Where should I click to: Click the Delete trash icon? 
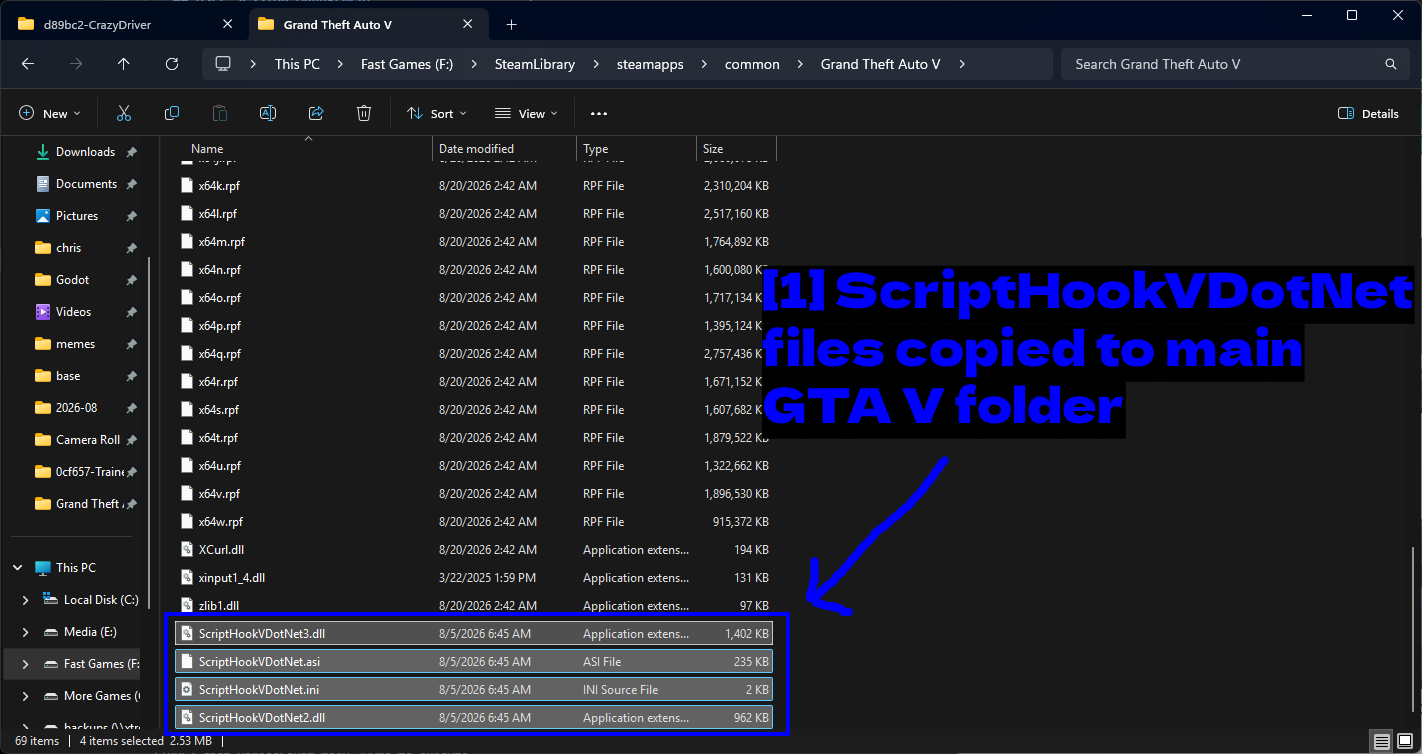[x=364, y=114]
